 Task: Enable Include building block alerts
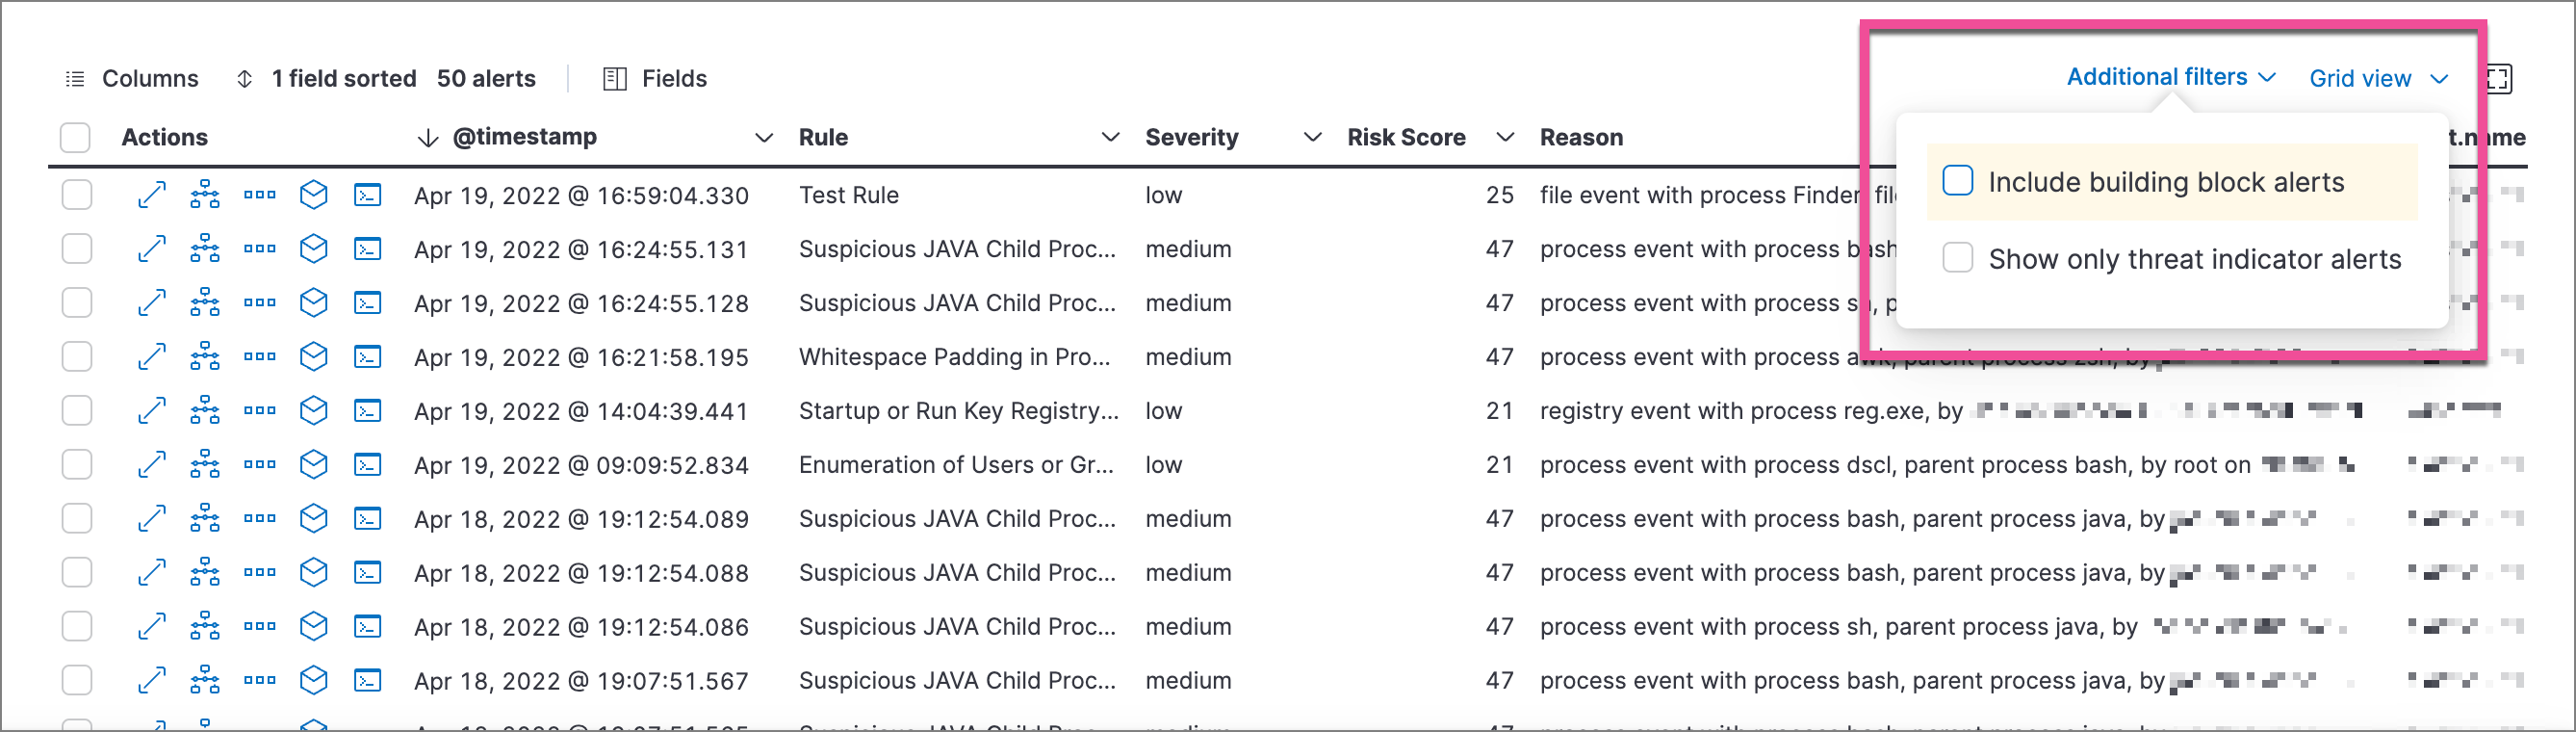click(x=1957, y=182)
